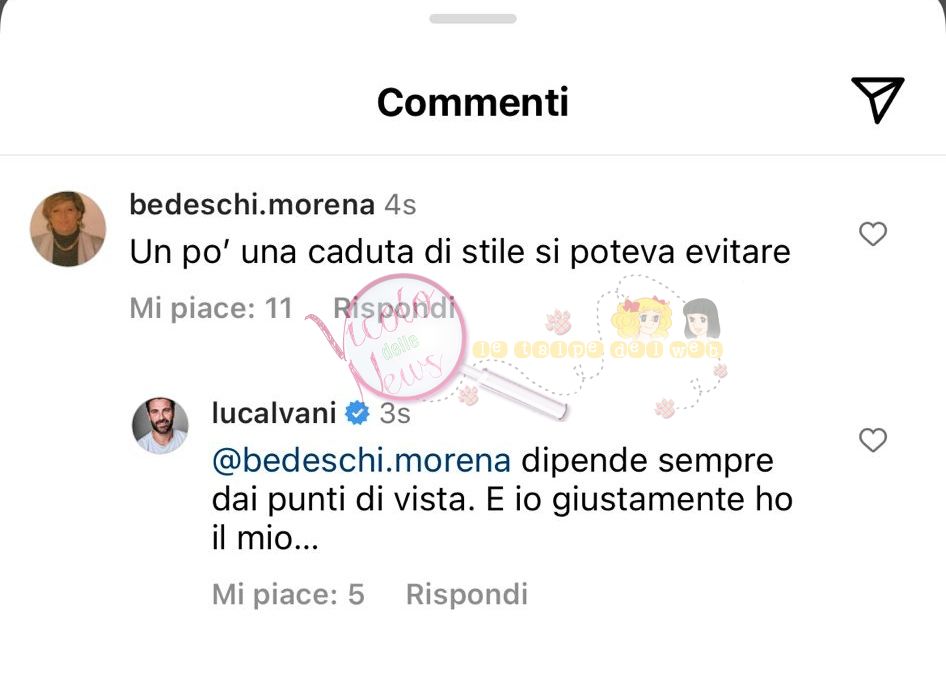Click the '4s' comment timestamp

[401, 205]
